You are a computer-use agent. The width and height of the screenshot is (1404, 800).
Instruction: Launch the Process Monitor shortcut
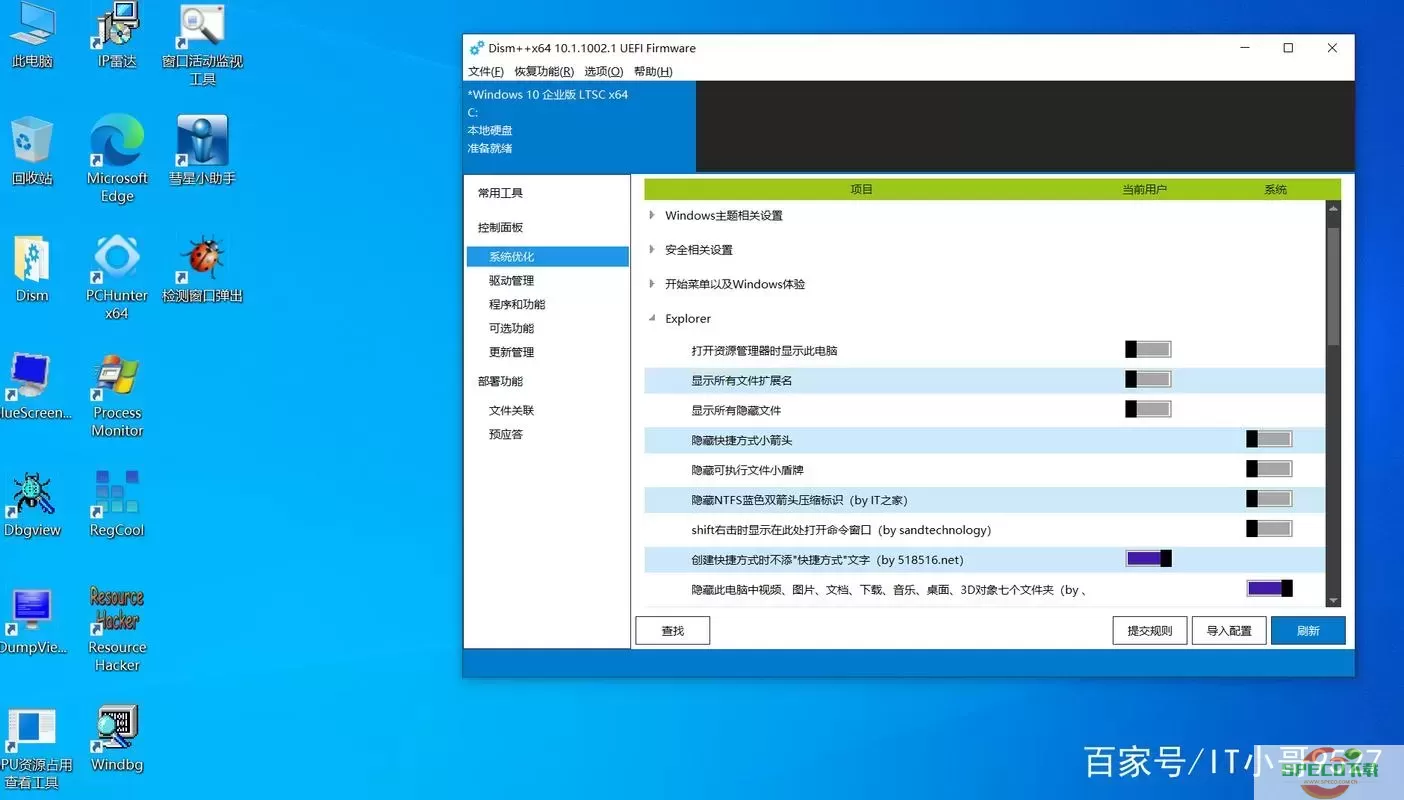click(x=117, y=396)
